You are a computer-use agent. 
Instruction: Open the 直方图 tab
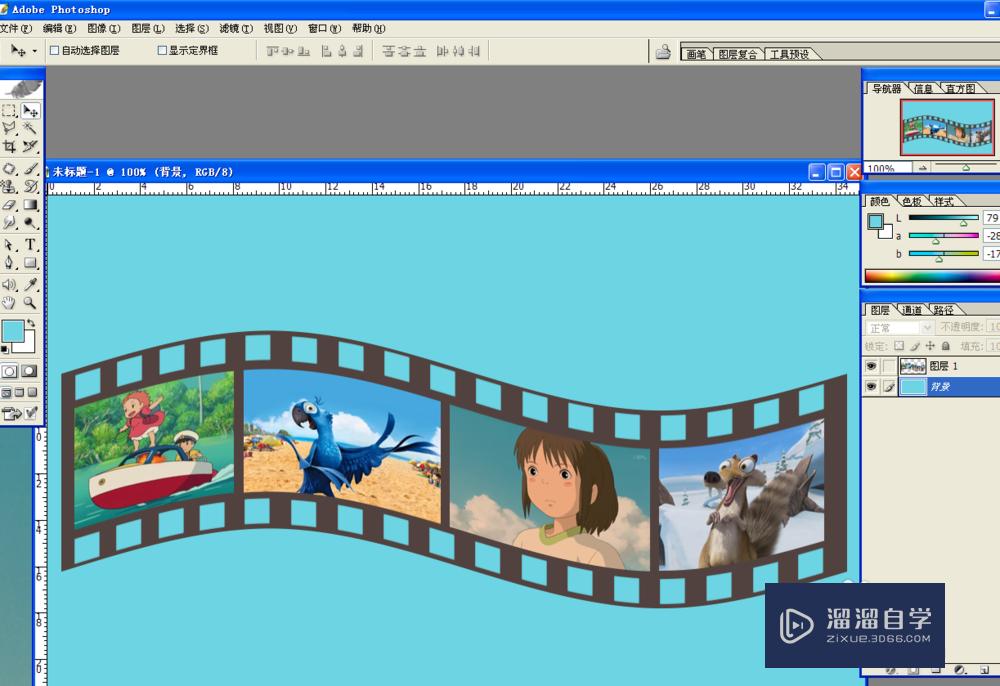[x=960, y=89]
